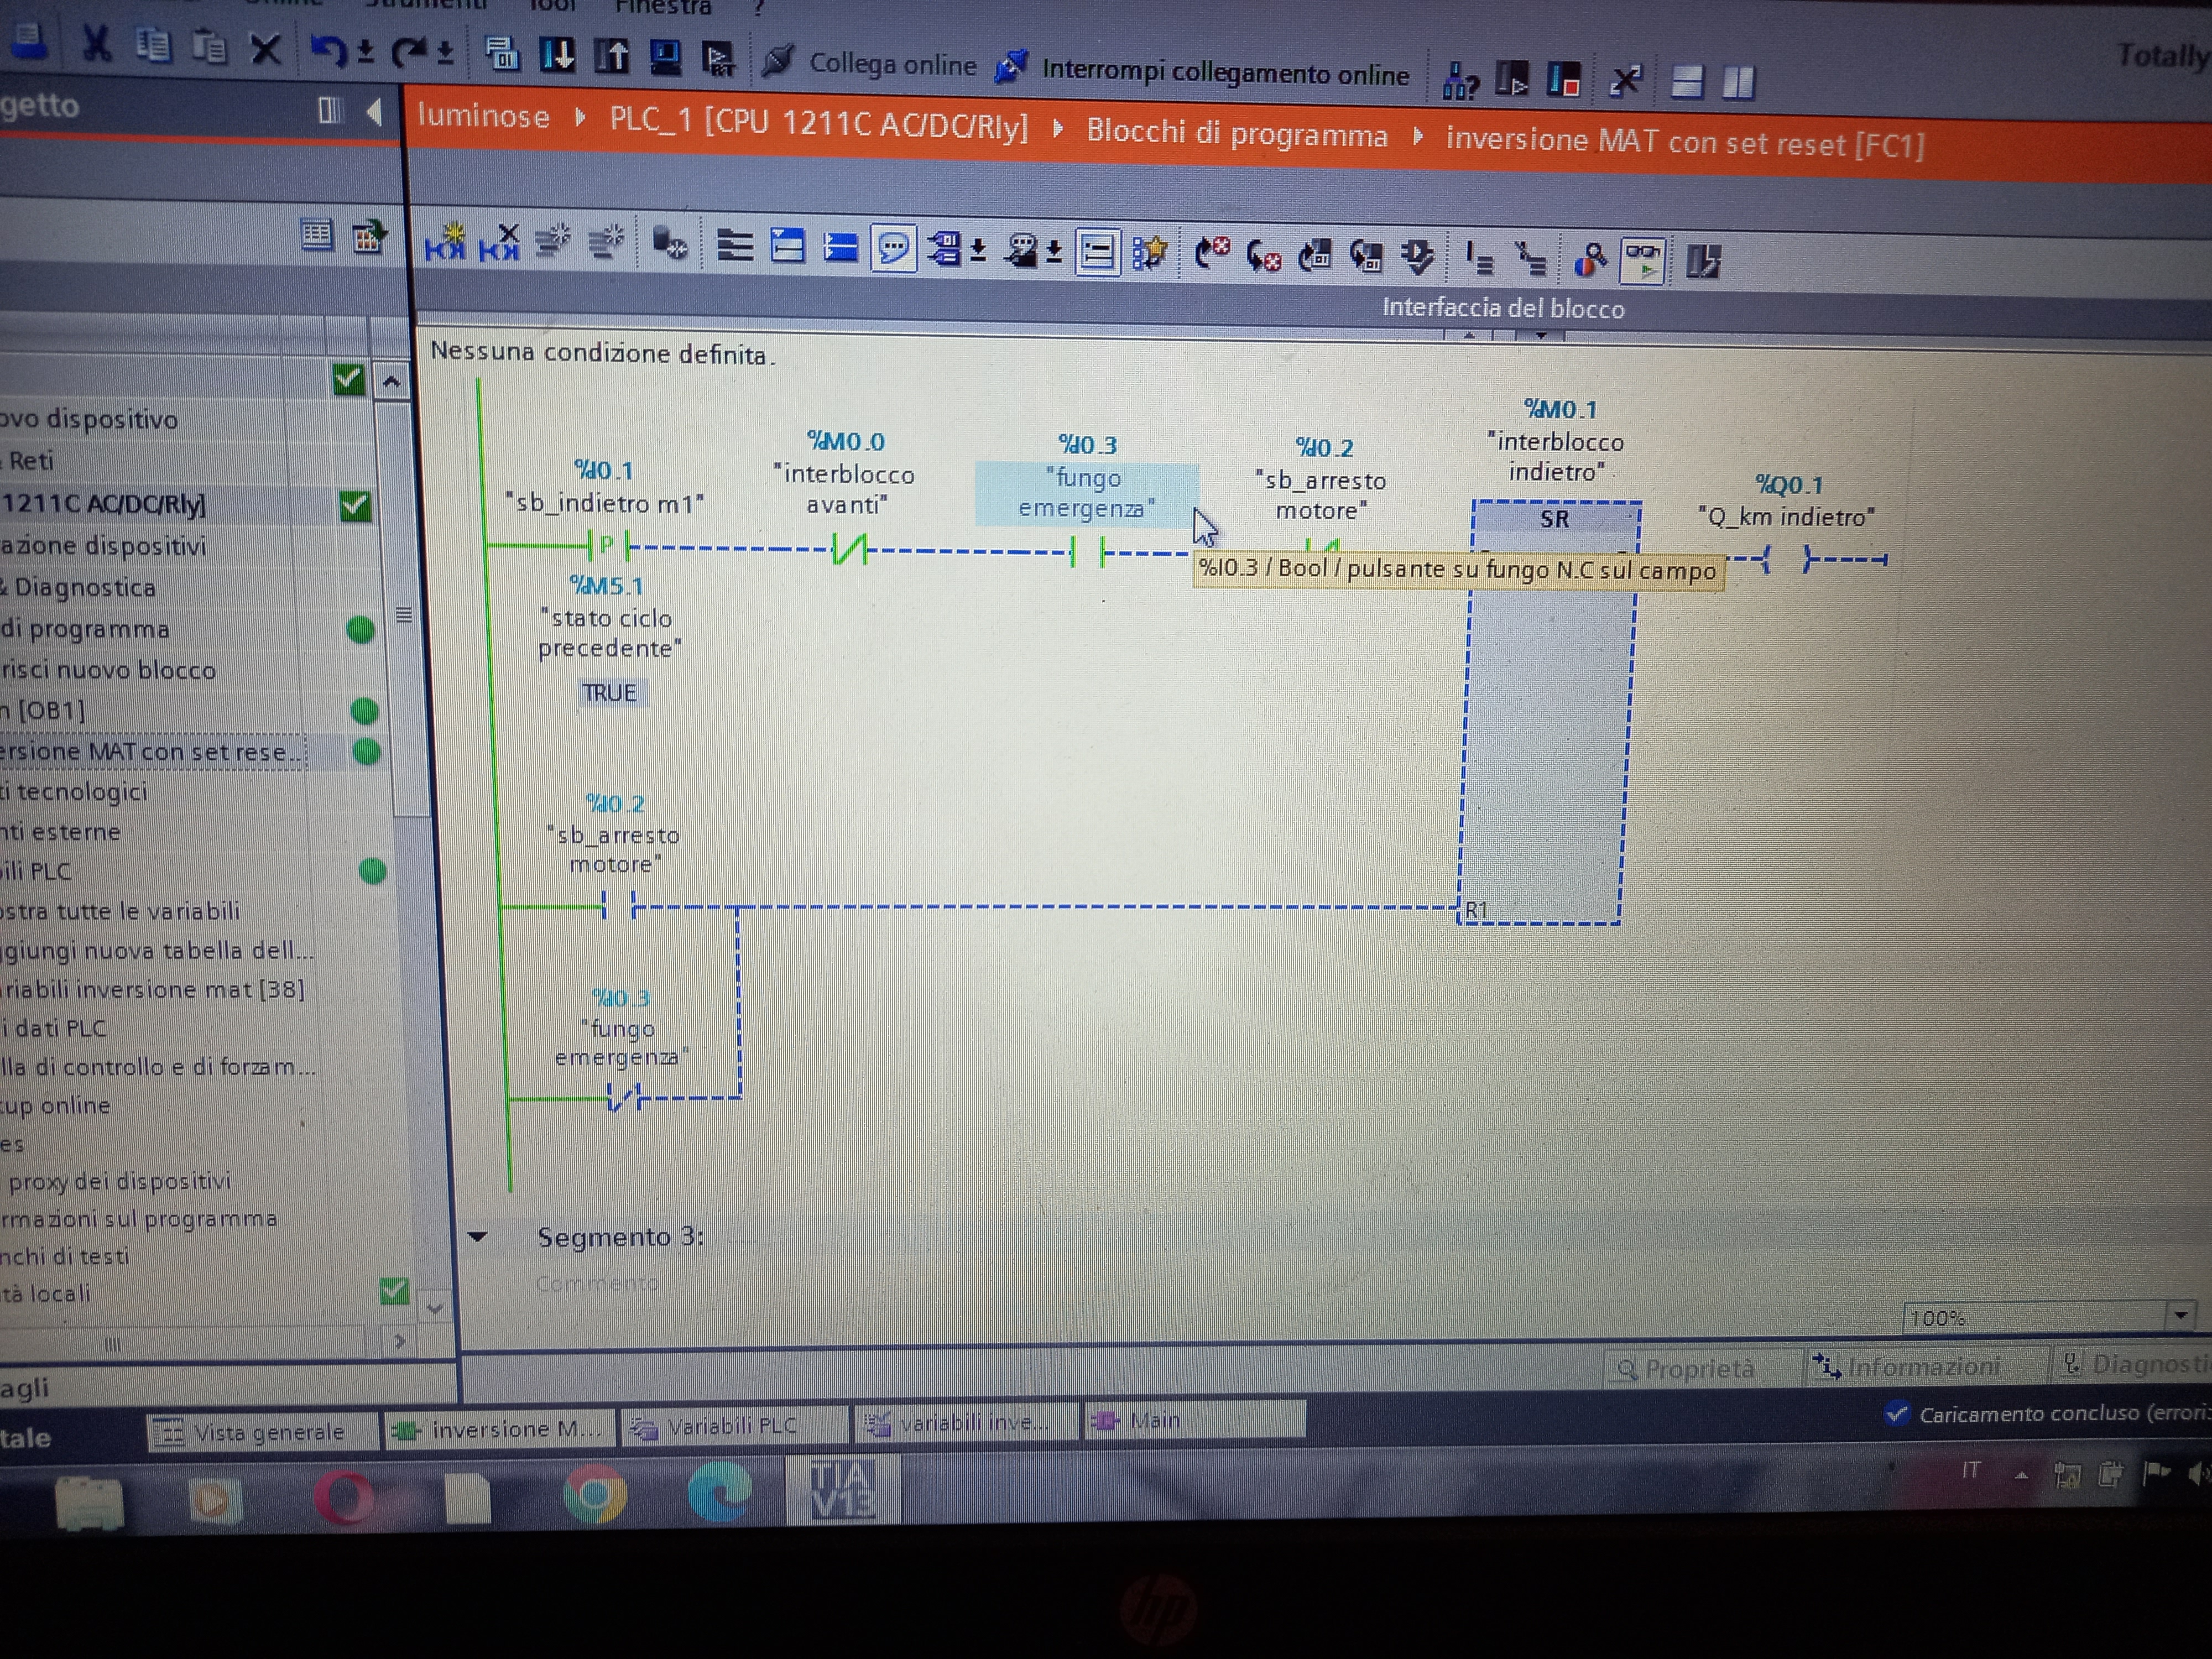Select Q_km indietro output coil
Image resolution: width=2212 pixels, height=1659 pixels.
coord(1786,560)
